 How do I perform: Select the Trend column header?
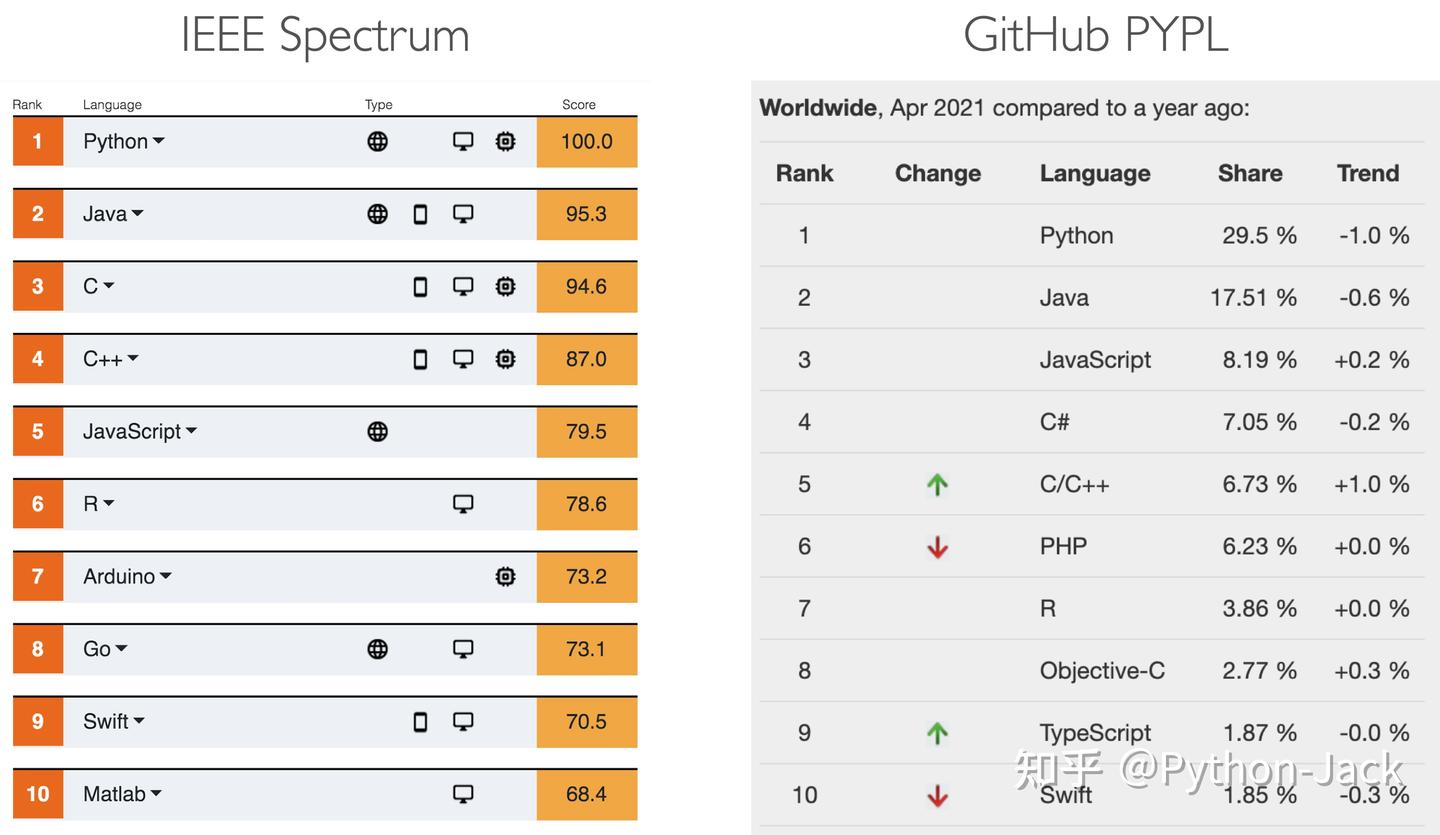[1367, 173]
